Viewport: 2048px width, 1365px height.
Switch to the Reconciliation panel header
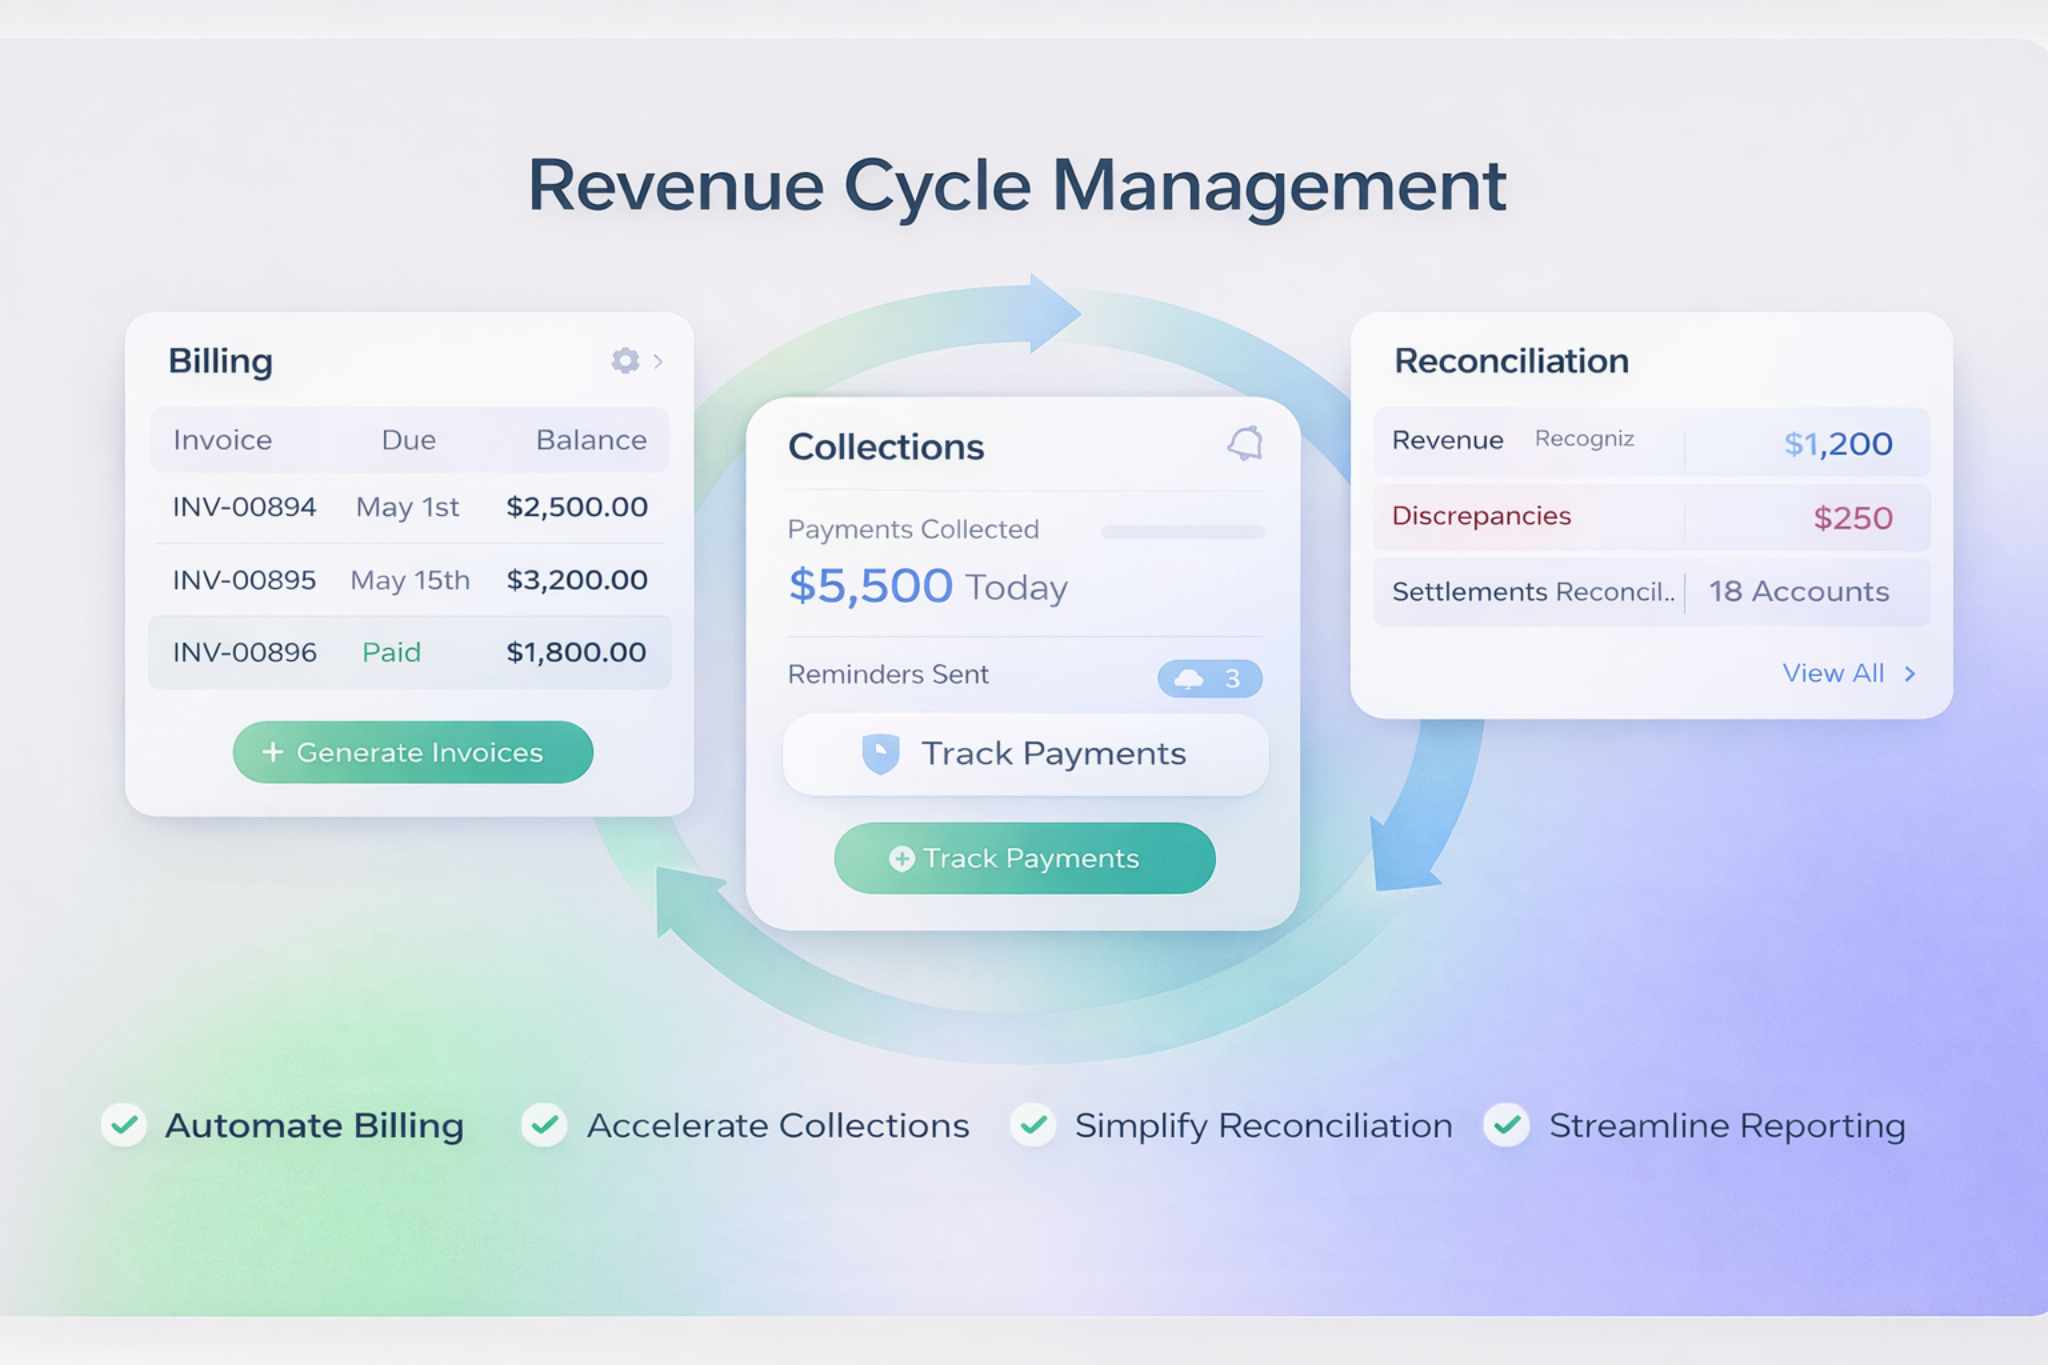[1512, 360]
